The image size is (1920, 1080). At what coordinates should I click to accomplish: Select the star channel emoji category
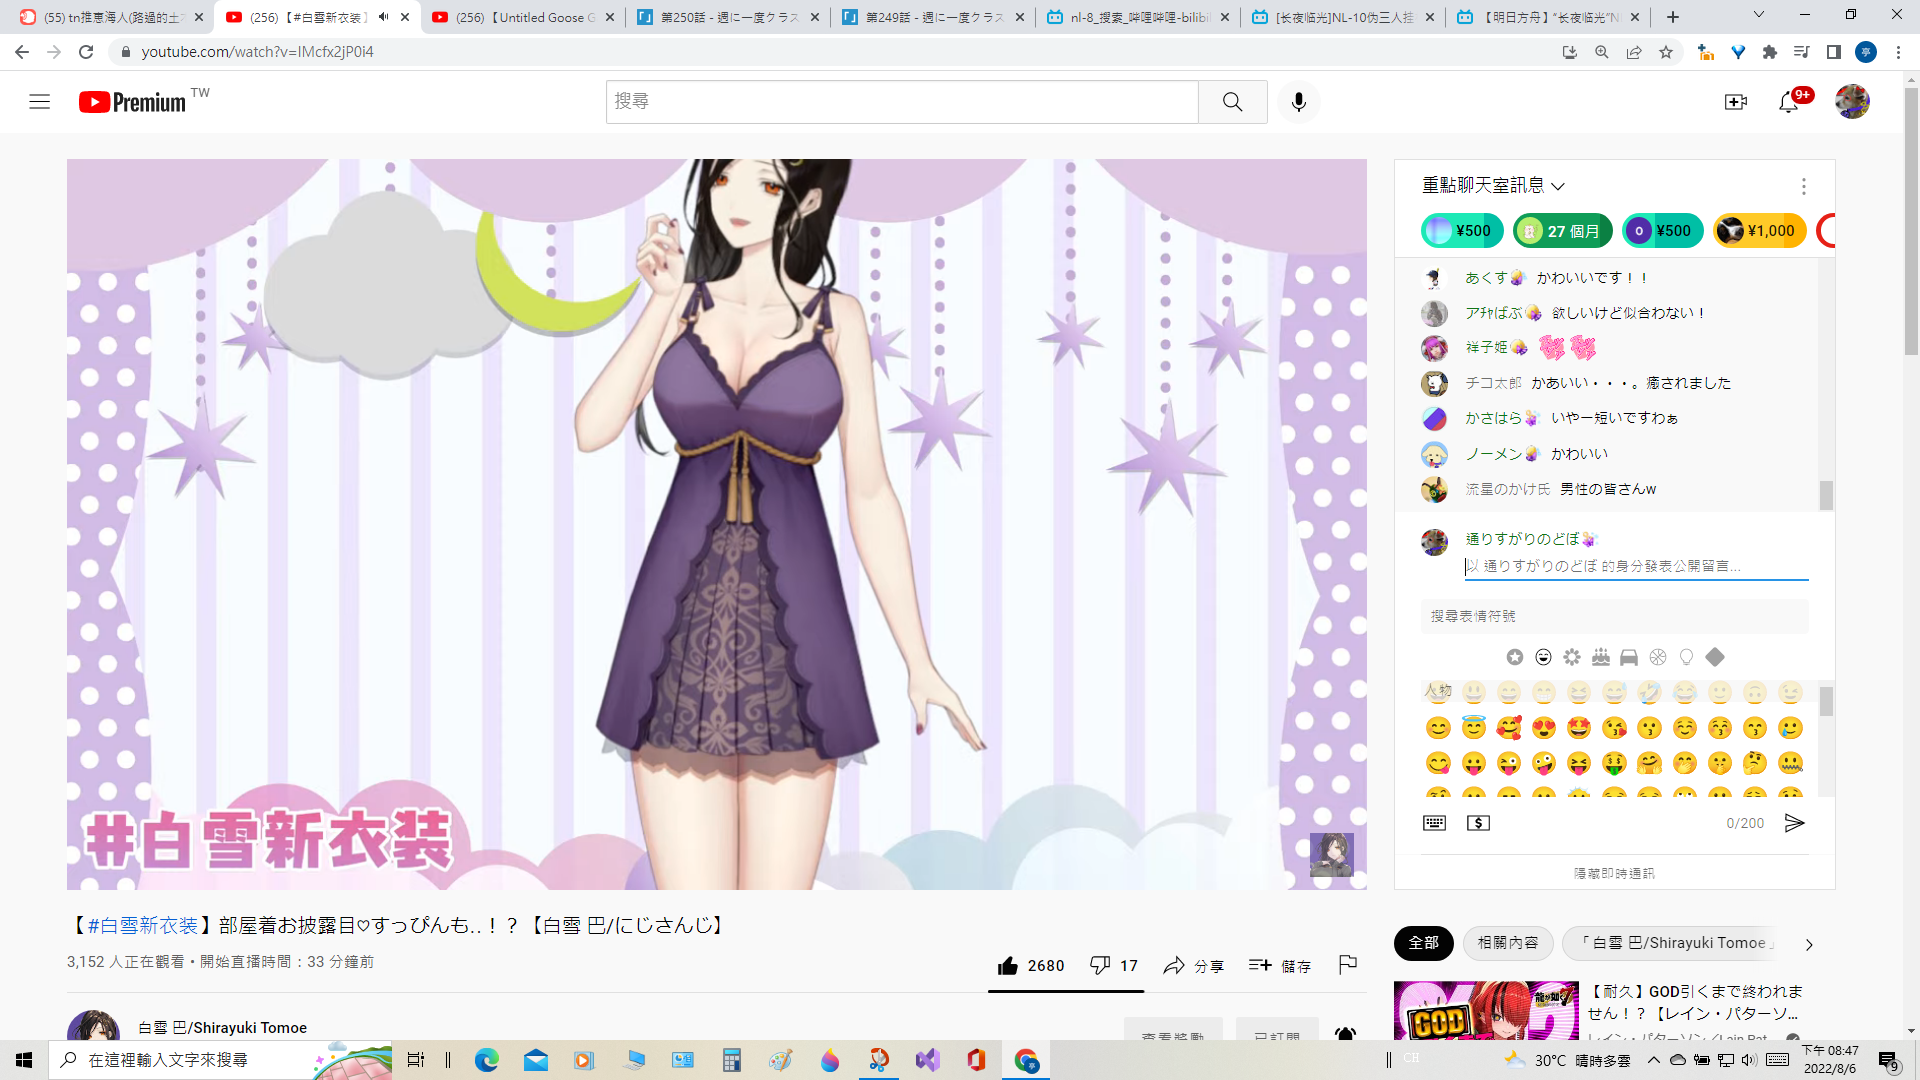[x=1515, y=657]
